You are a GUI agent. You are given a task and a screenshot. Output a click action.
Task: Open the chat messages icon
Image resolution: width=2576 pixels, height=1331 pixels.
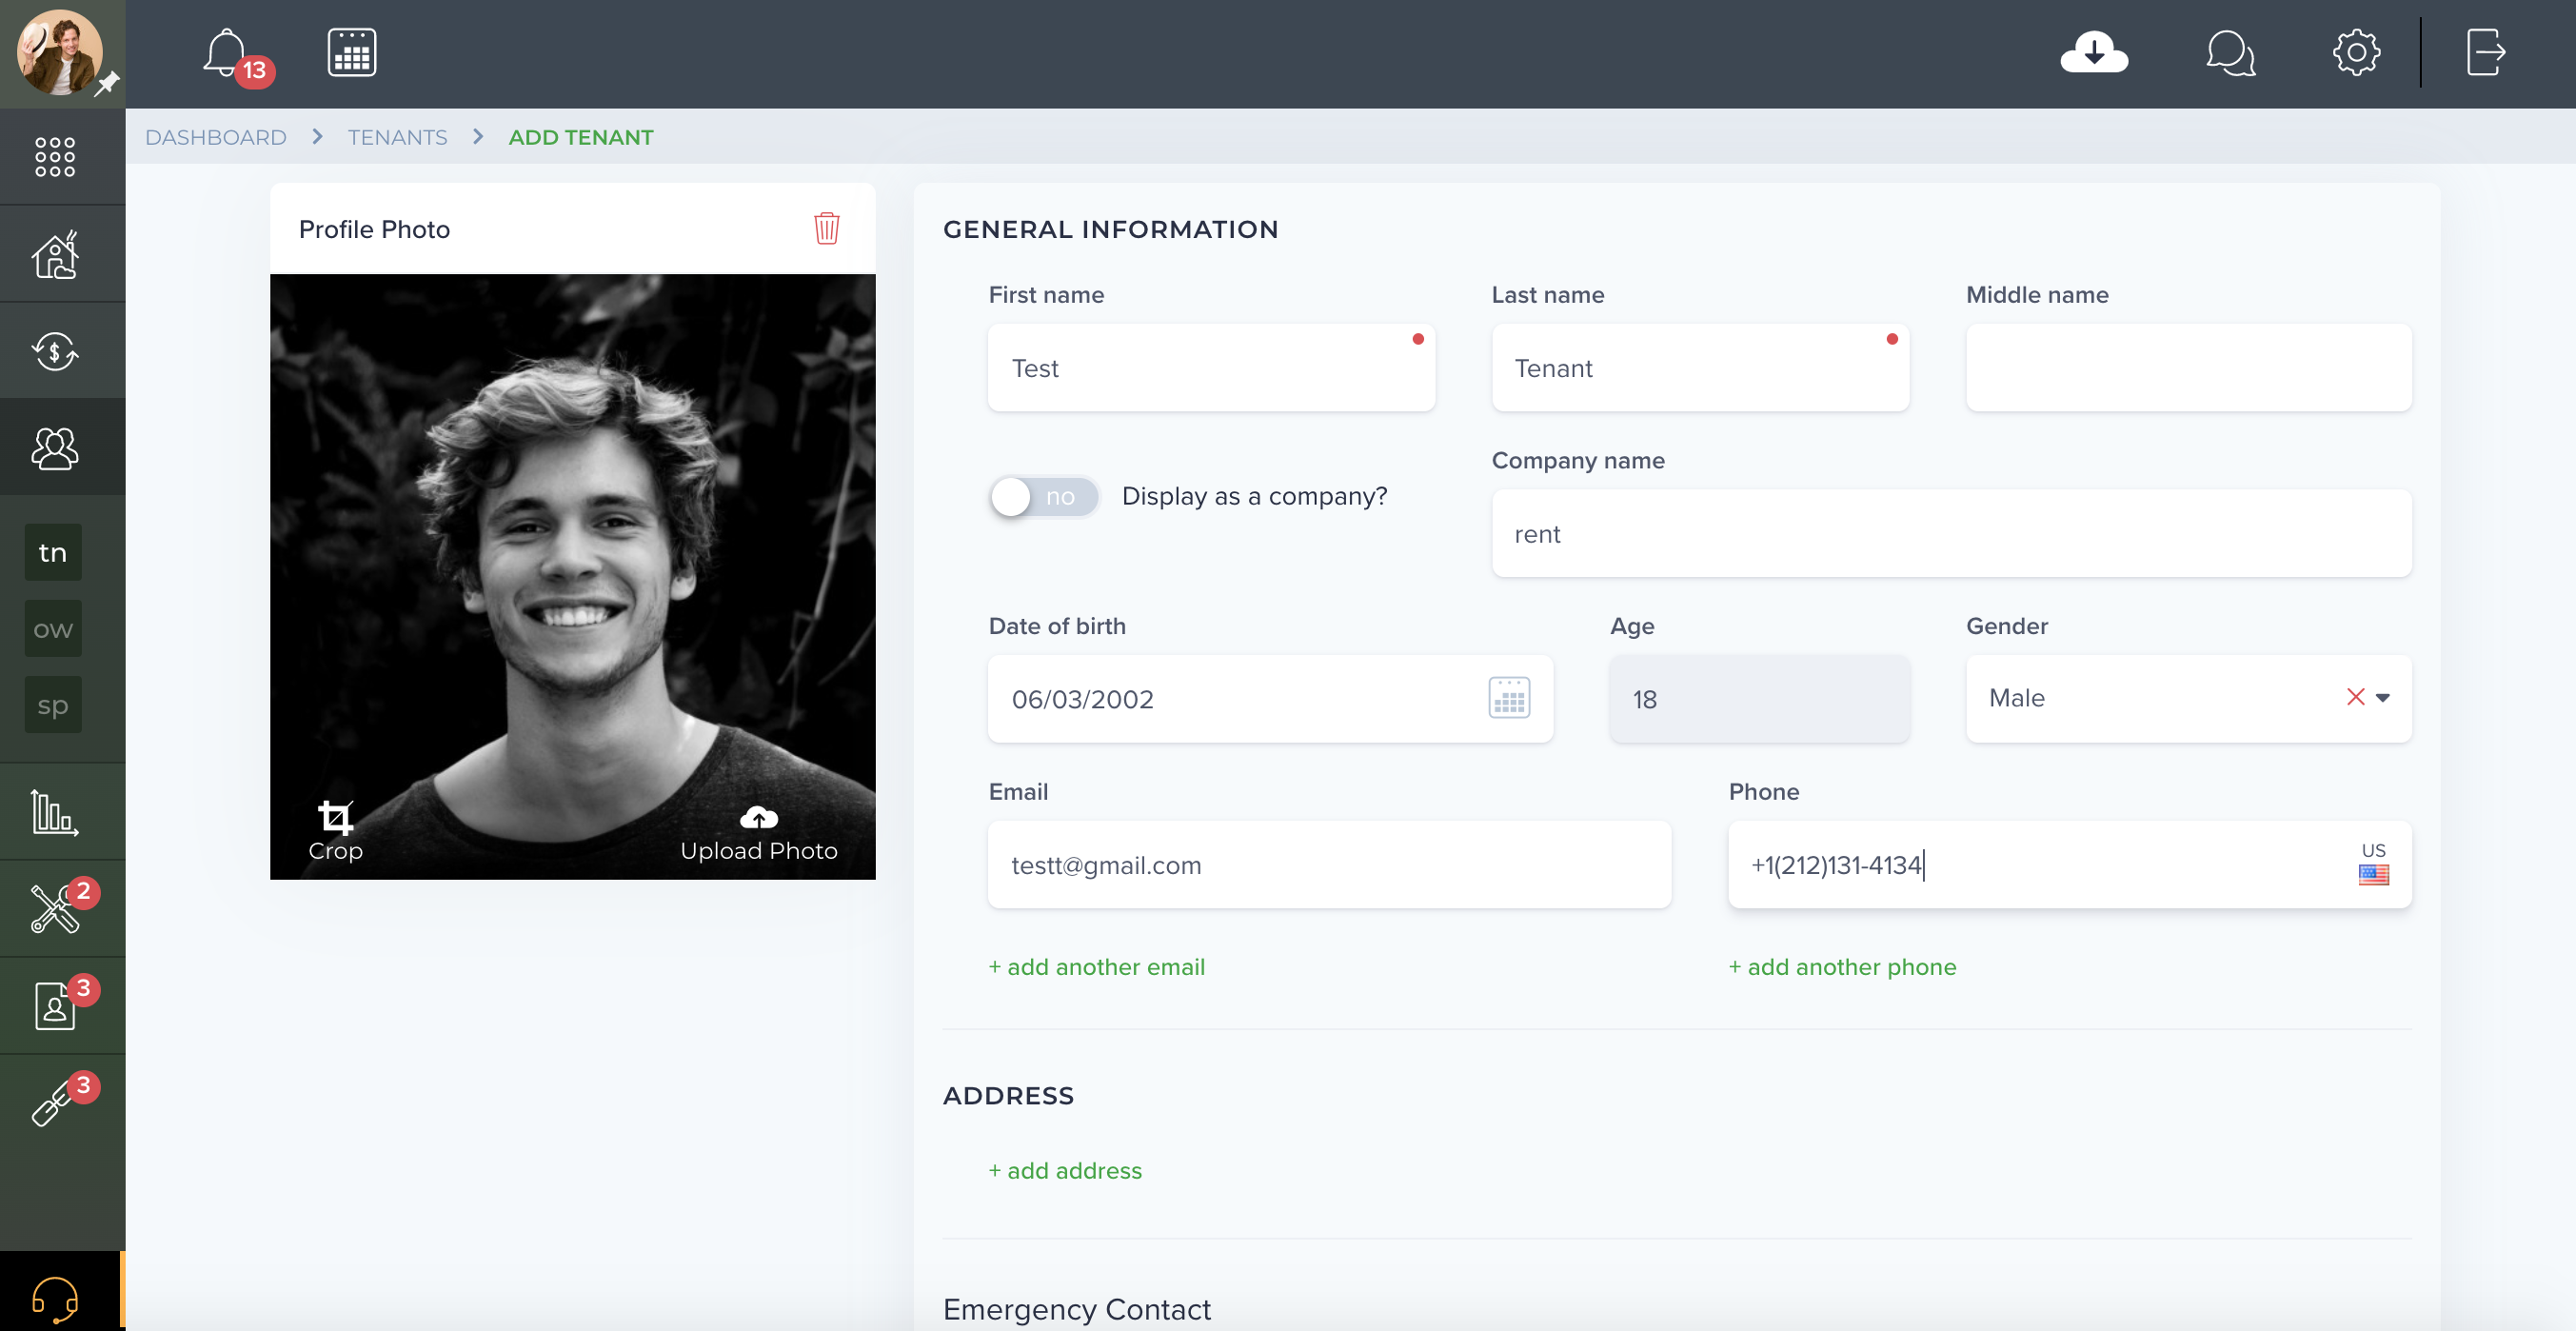pos(2230,53)
